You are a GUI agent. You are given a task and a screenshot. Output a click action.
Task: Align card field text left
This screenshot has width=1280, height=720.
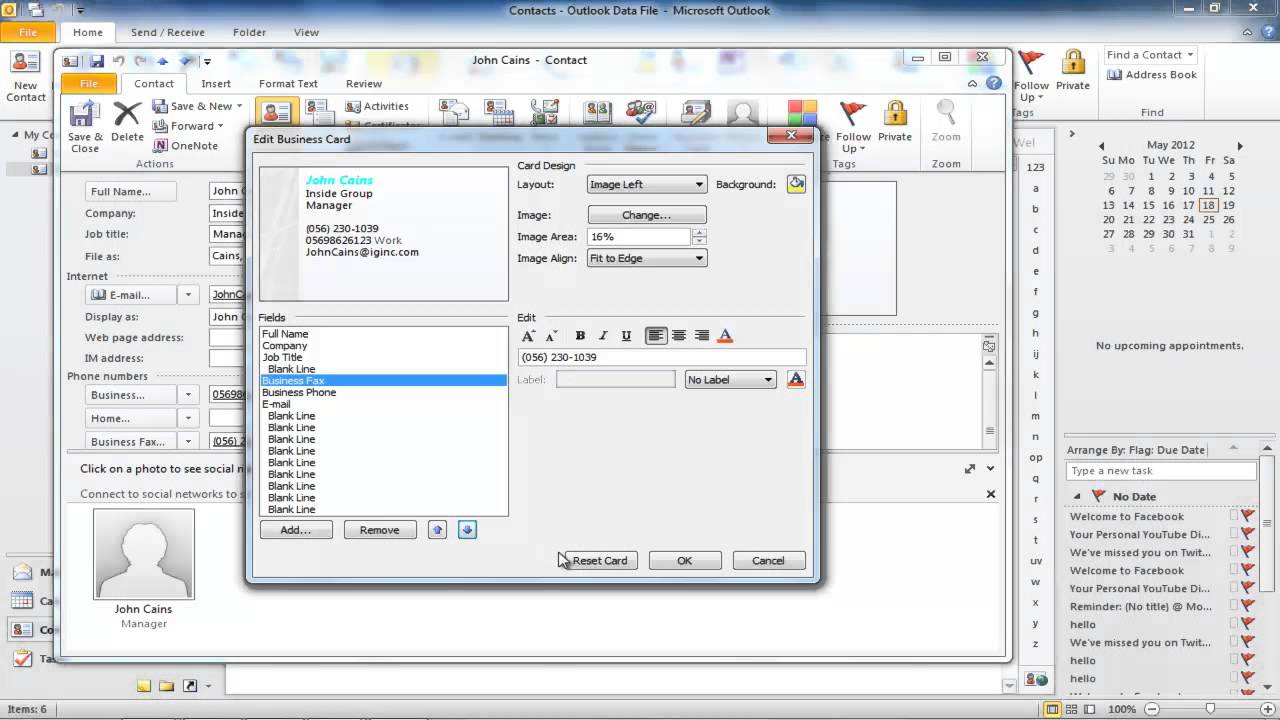(x=656, y=336)
